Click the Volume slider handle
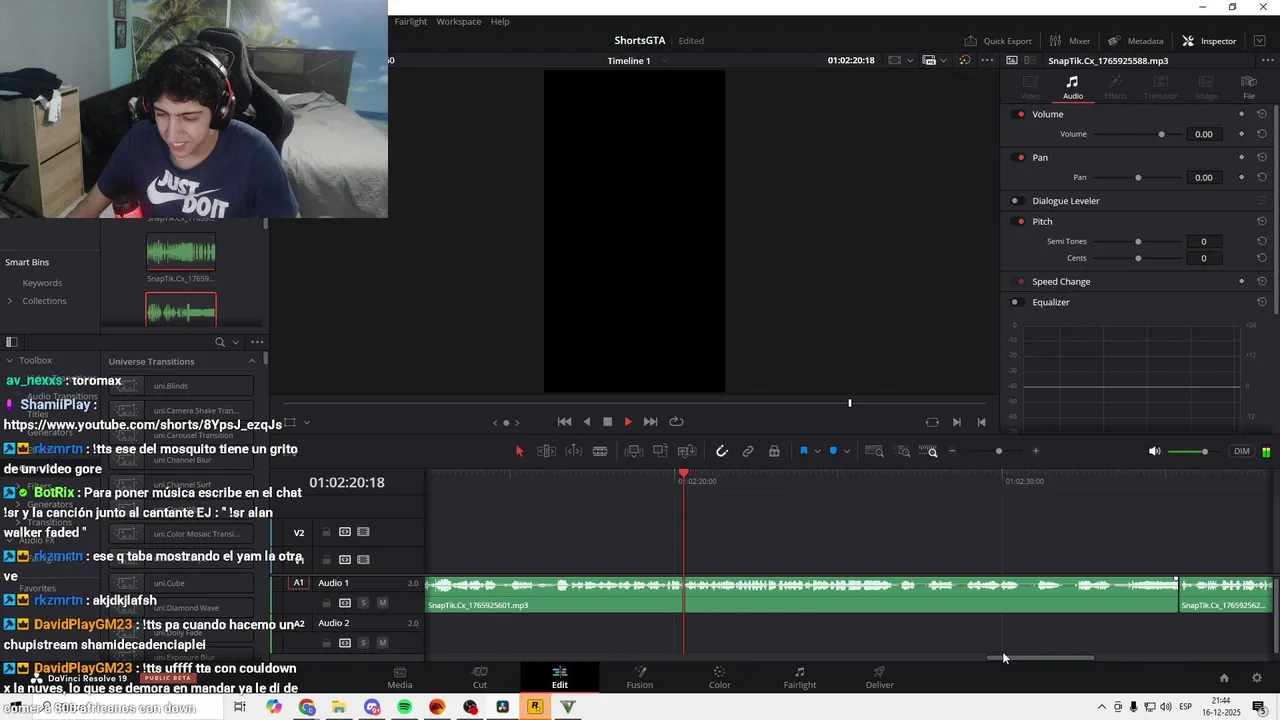The height and width of the screenshot is (720, 1280). 1161,134
